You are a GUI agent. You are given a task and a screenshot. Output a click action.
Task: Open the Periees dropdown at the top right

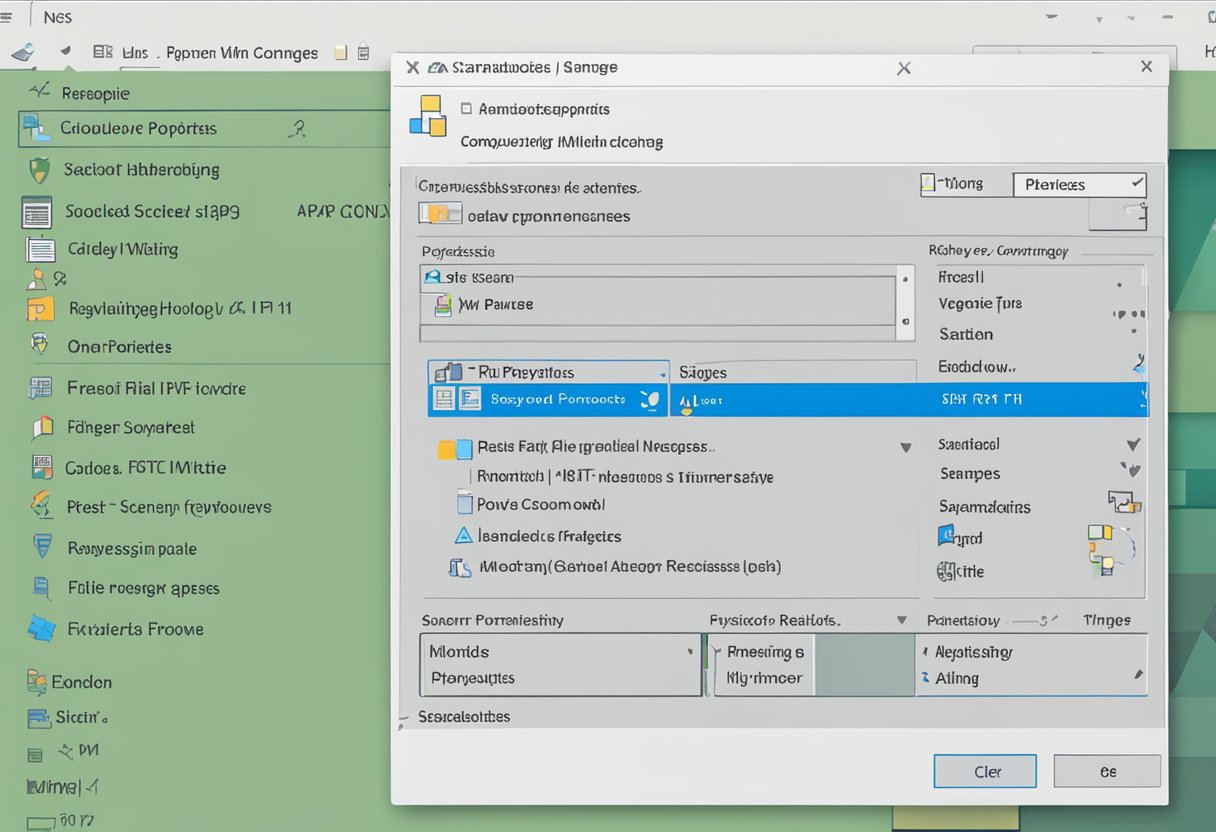pyautogui.click(x=1079, y=184)
